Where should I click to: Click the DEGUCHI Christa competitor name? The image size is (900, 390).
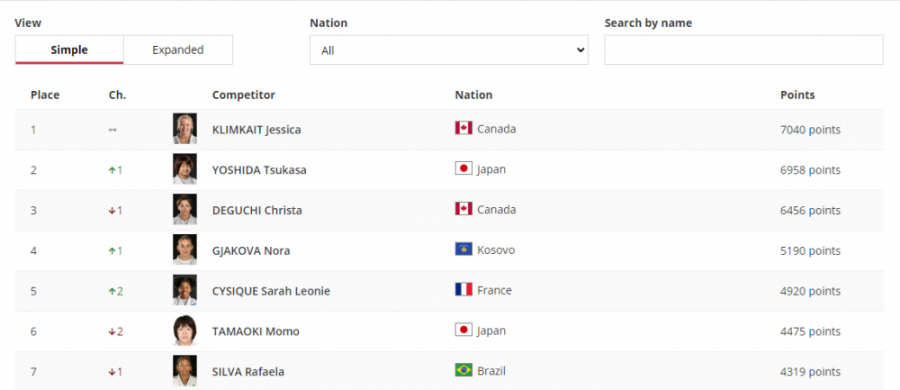click(x=257, y=210)
